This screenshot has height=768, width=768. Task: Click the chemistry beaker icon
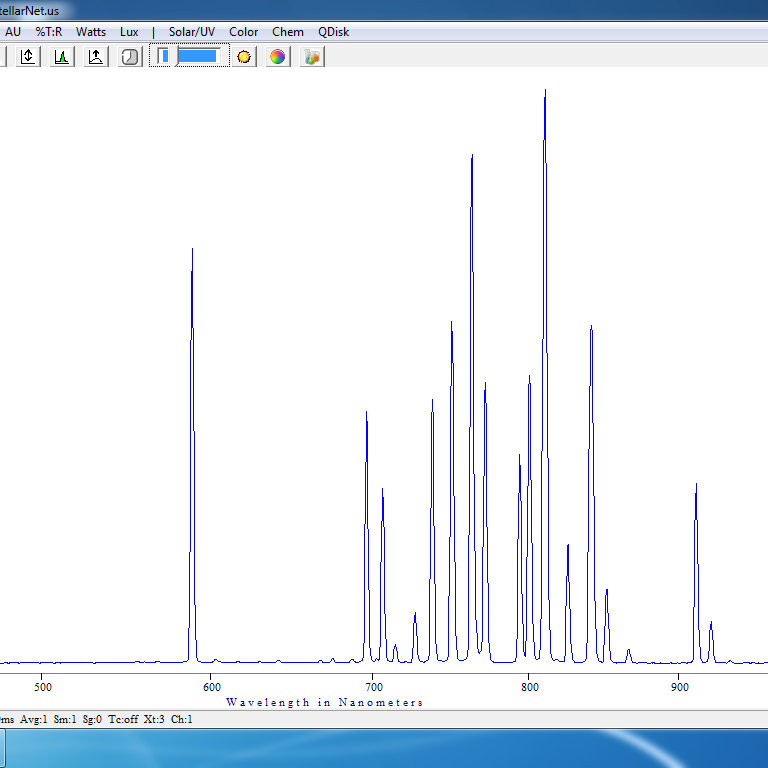(x=312, y=57)
